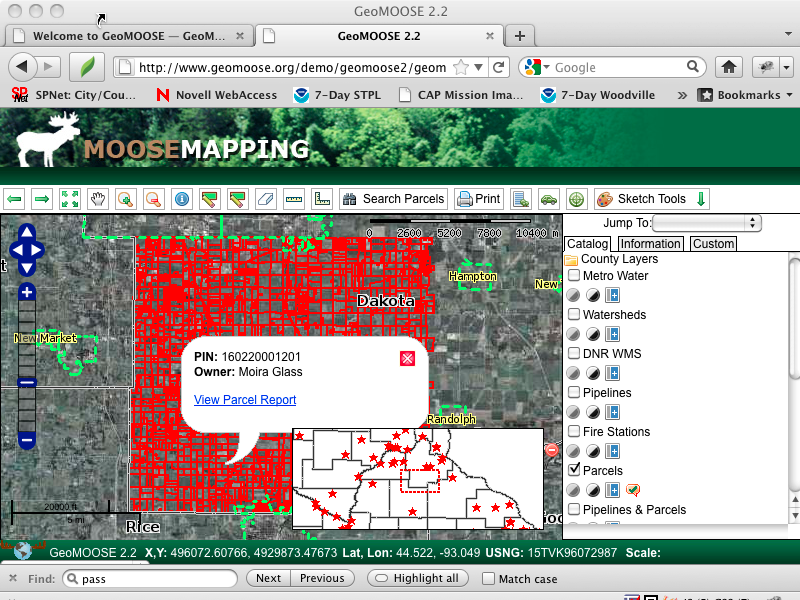Choose the second select-features pencil tool

(237, 199)
